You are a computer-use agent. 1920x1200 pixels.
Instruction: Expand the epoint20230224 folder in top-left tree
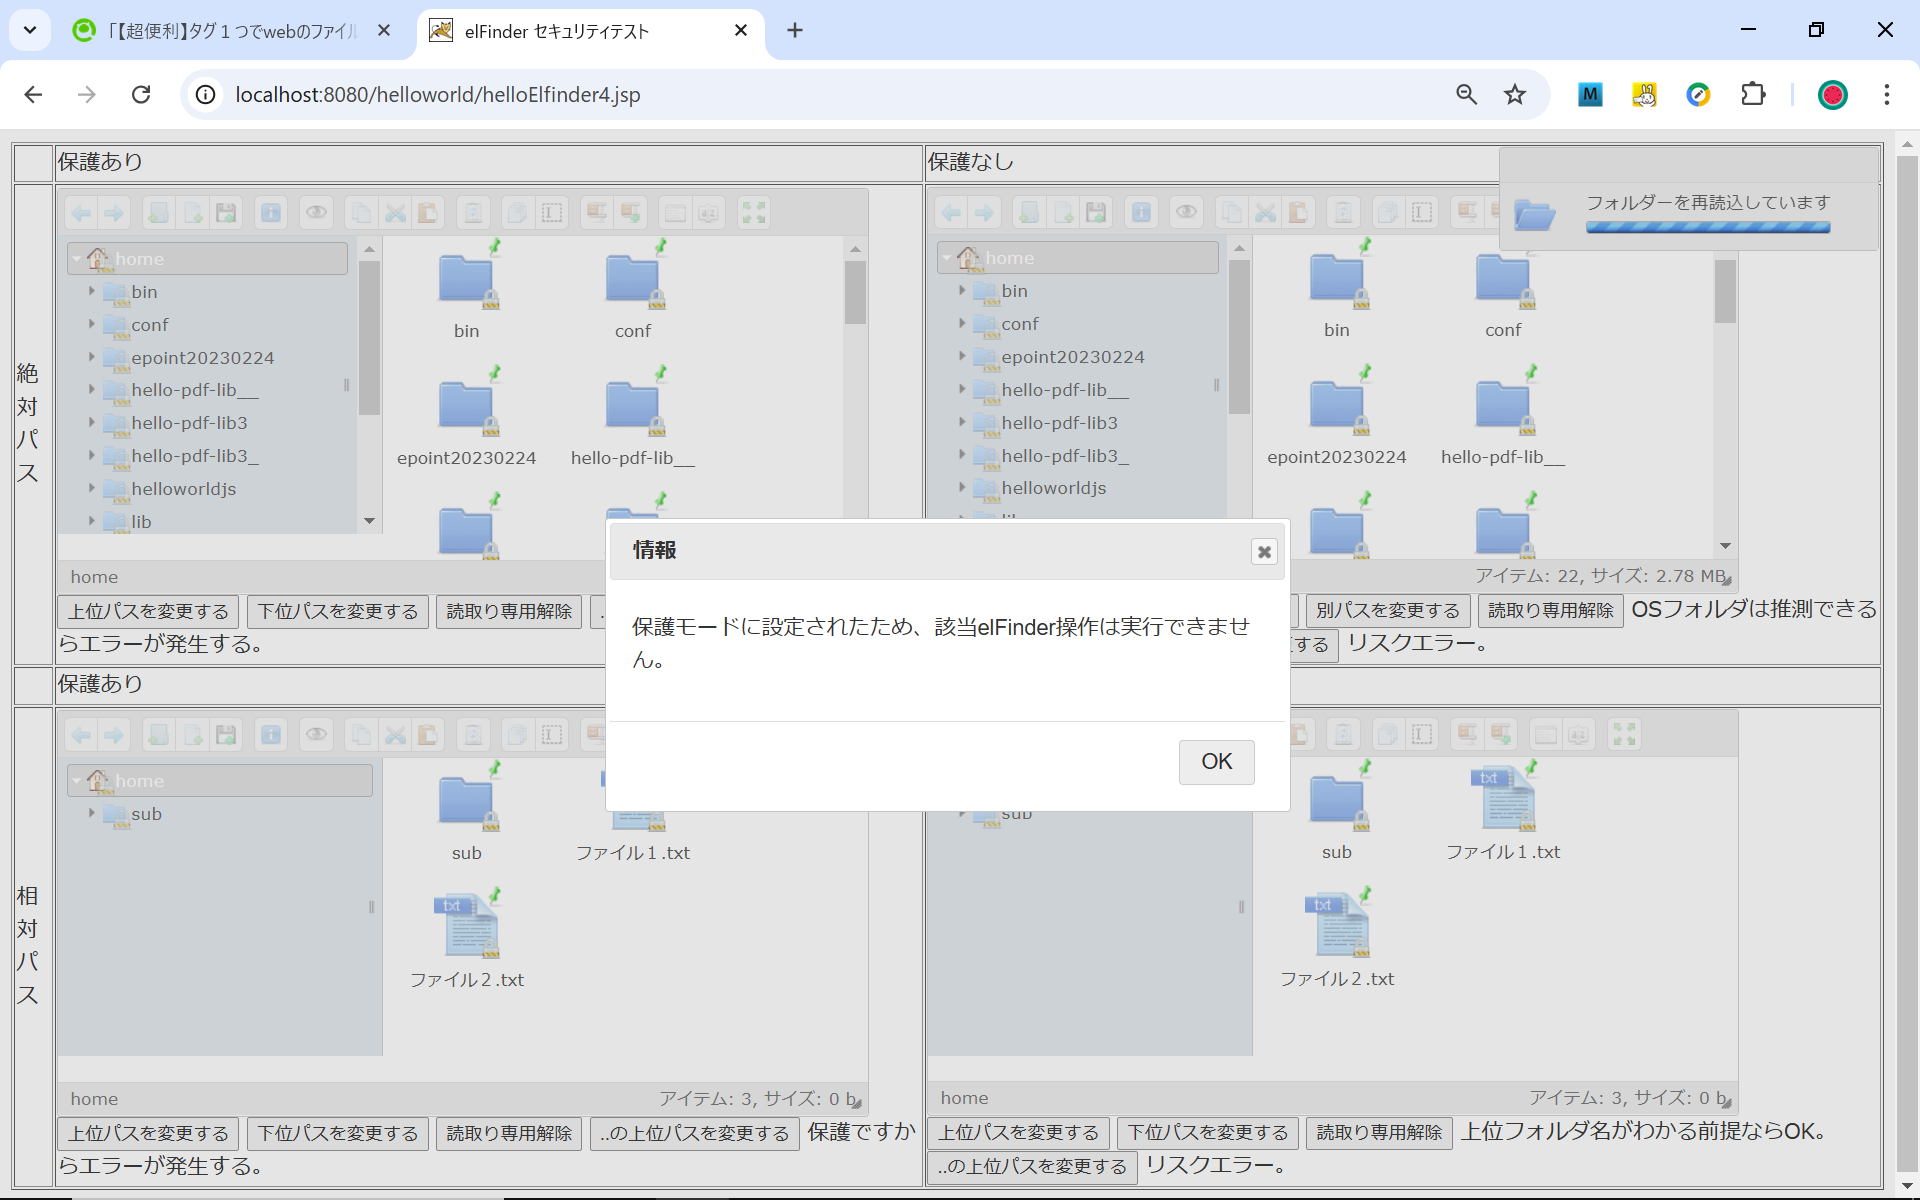coord(92,357)
